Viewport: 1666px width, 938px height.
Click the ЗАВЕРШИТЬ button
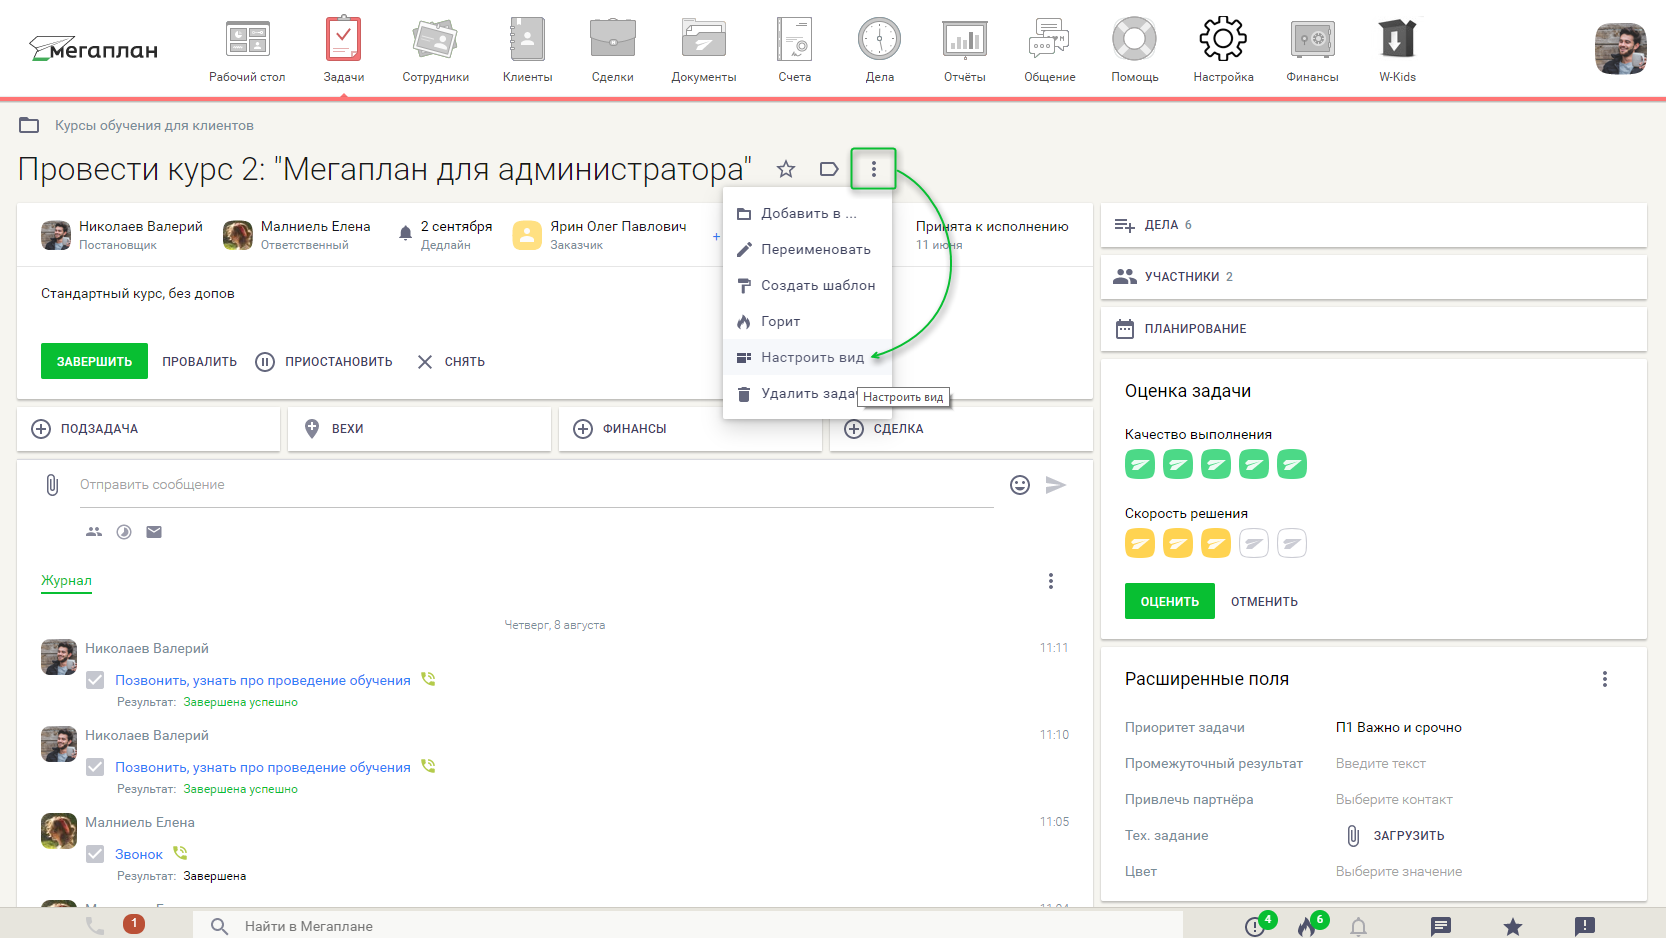click(x=94, y=361)
